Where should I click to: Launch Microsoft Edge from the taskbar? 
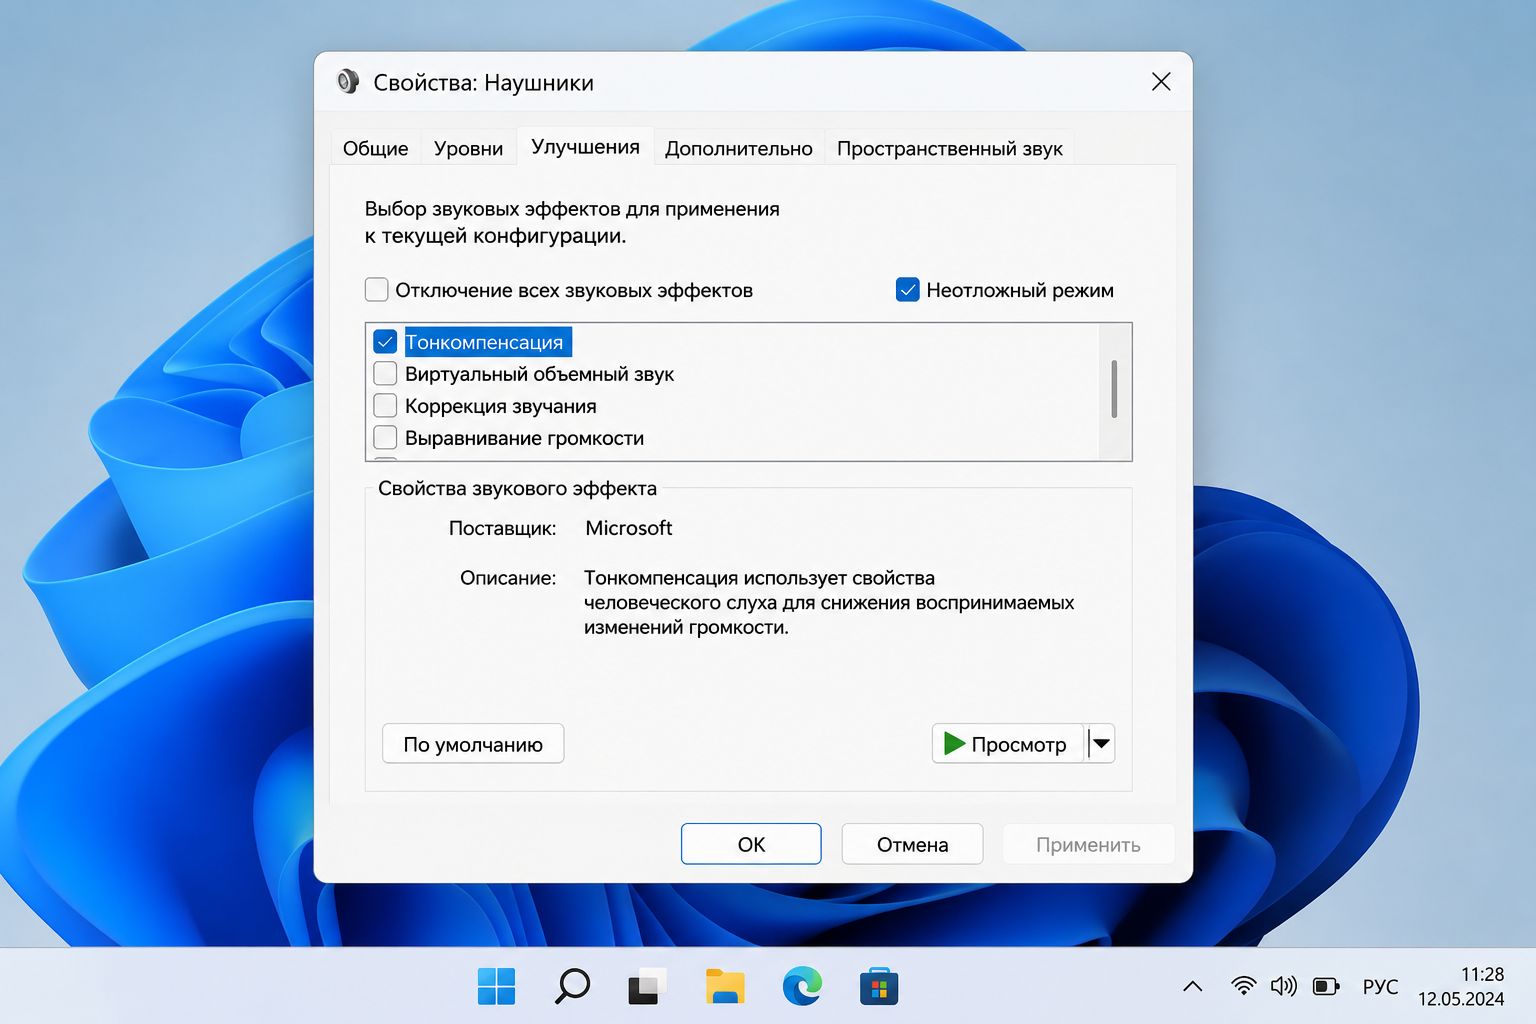[x=802, y=987]
